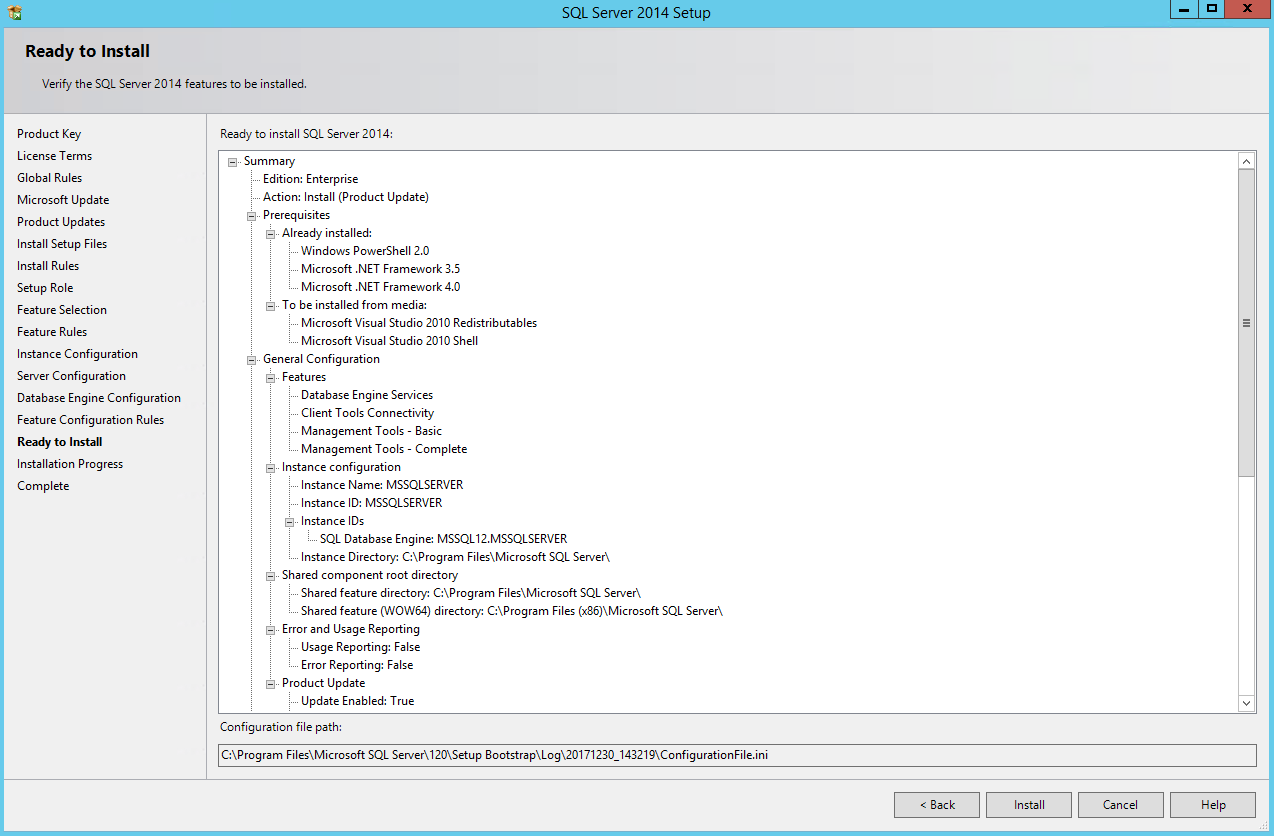
Task: Collapse Error and Usage Reporting node
Action: [270, 629]
